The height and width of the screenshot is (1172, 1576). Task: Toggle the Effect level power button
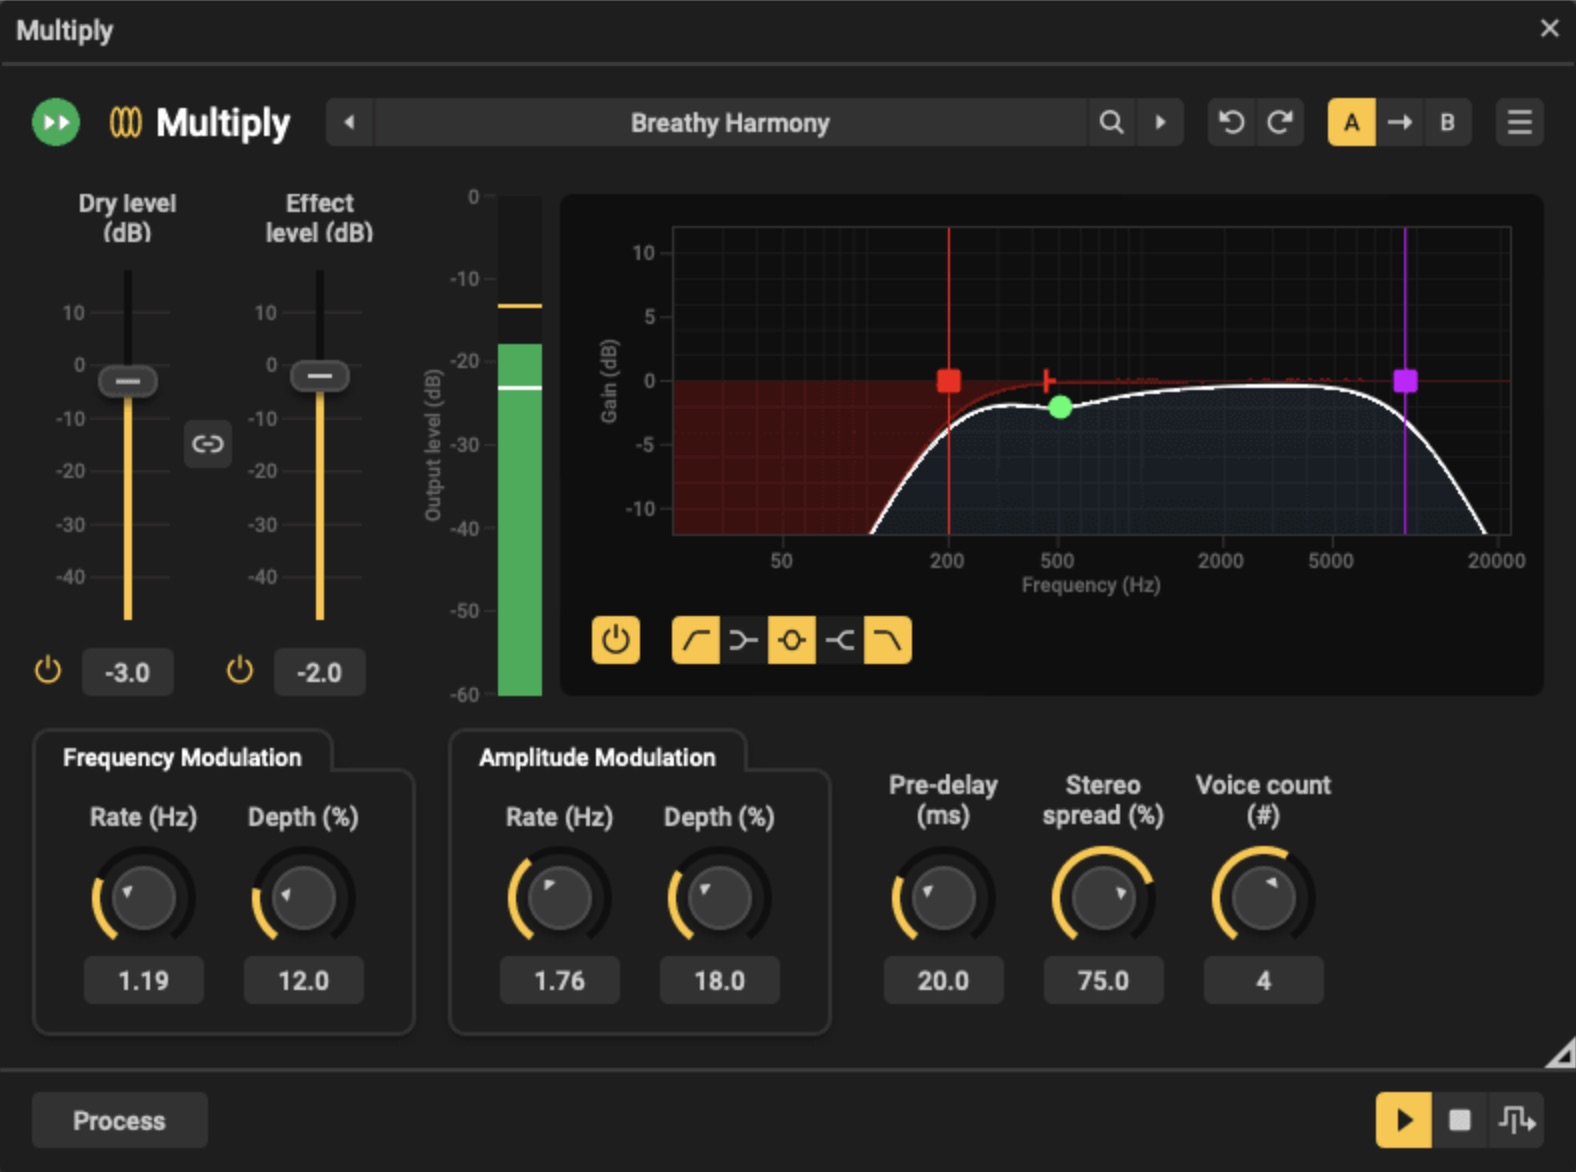pyautogui.click(x=240, y=670)
